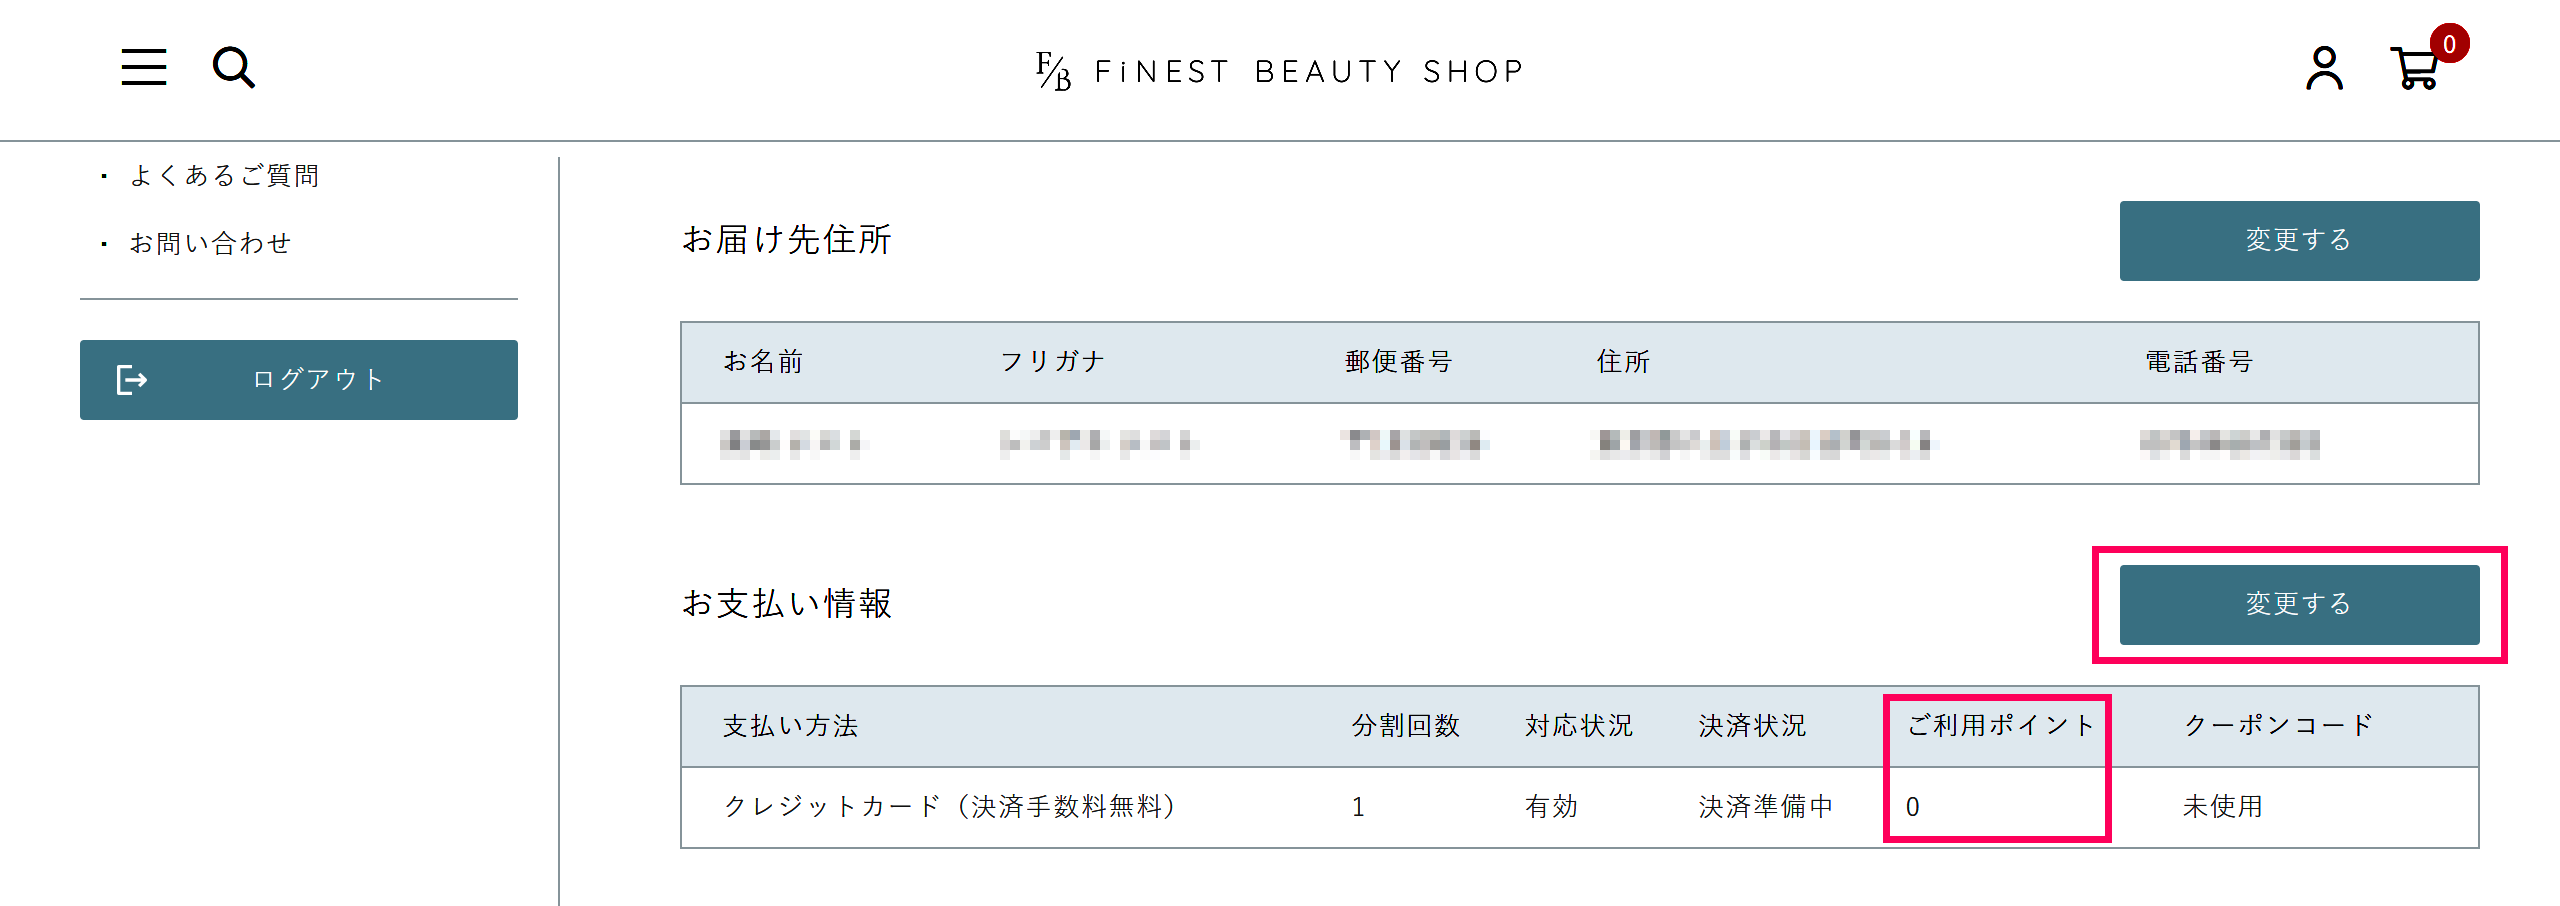This screenshot has height=906, width=2560.
Task: Open お問い合わせ sidebar link
Action: pos(210,244)
